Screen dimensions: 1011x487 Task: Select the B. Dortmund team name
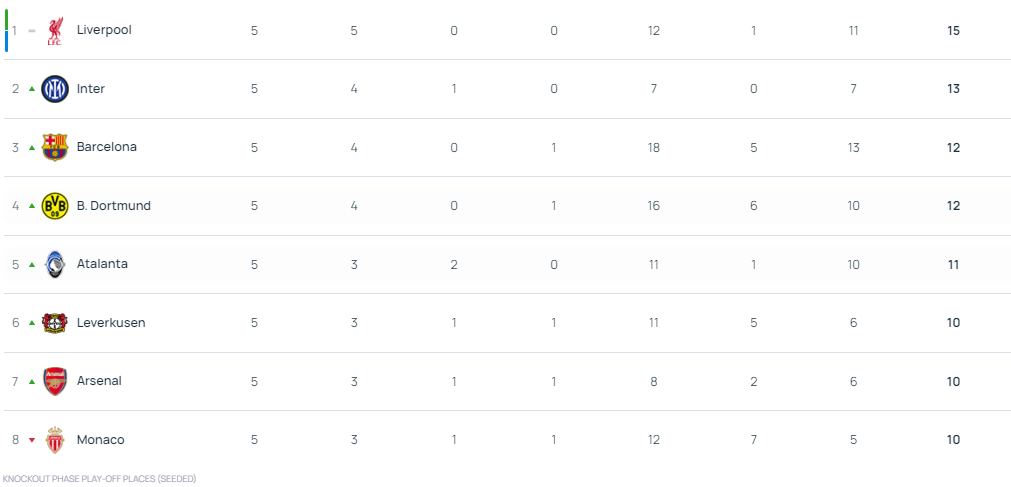(113, 206)
